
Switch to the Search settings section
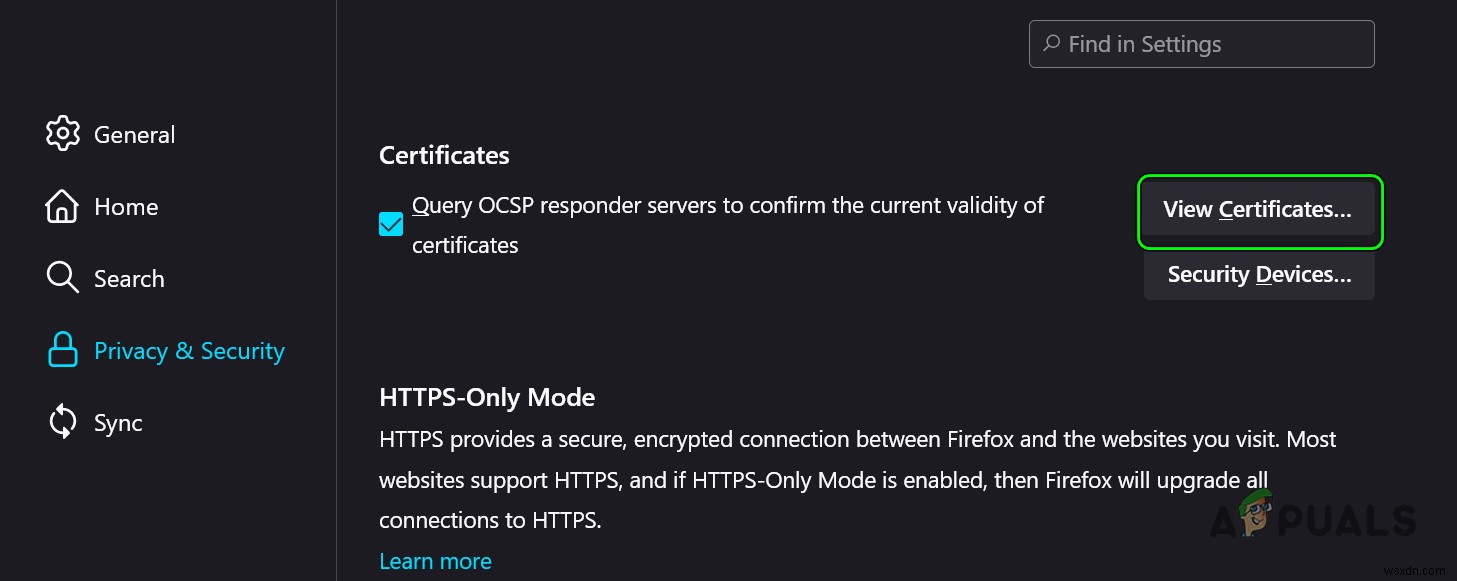(130, 278)
